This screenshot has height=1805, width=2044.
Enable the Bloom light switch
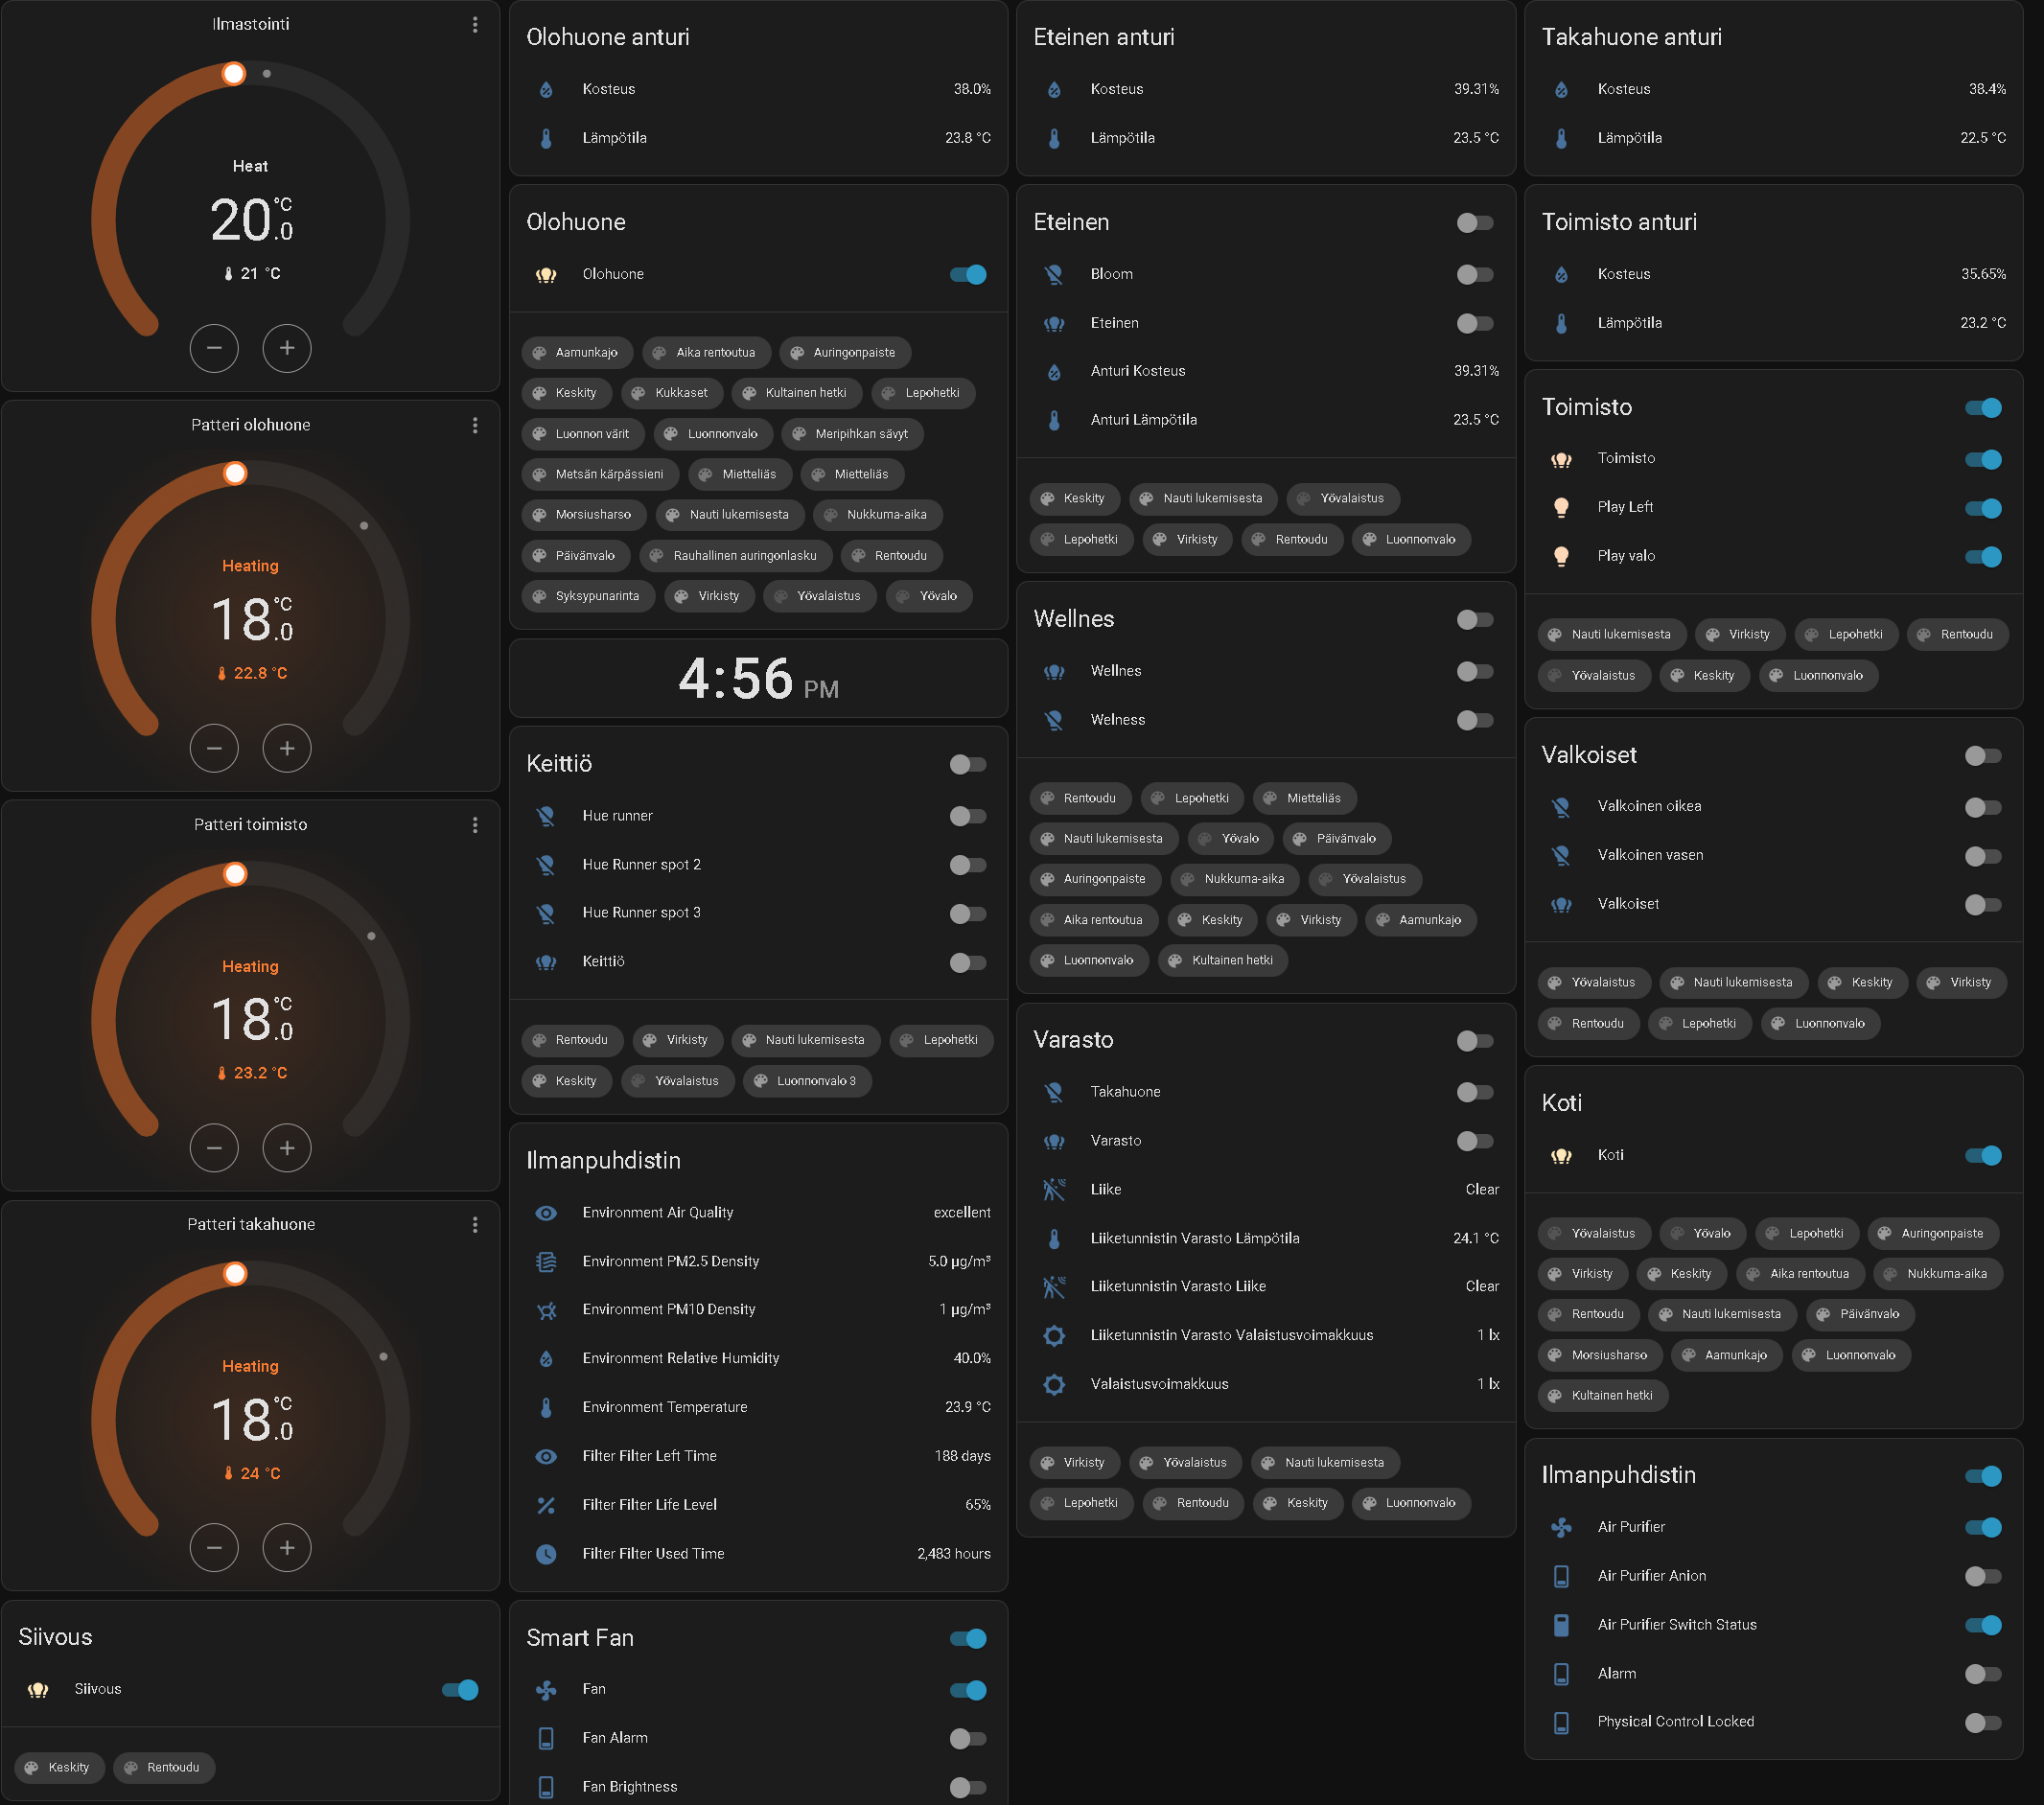[x=1474, y=274]
